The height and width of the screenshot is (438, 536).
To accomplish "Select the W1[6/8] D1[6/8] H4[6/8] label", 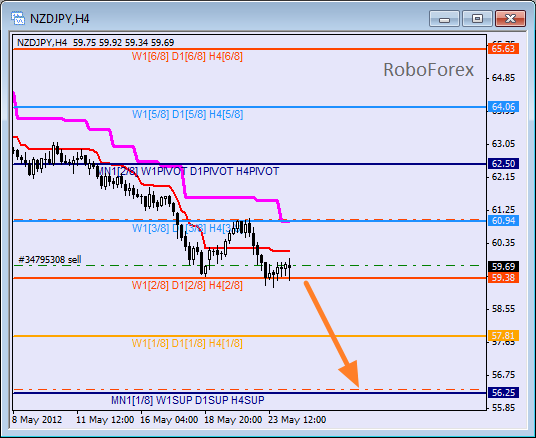I will click(187, 56).
